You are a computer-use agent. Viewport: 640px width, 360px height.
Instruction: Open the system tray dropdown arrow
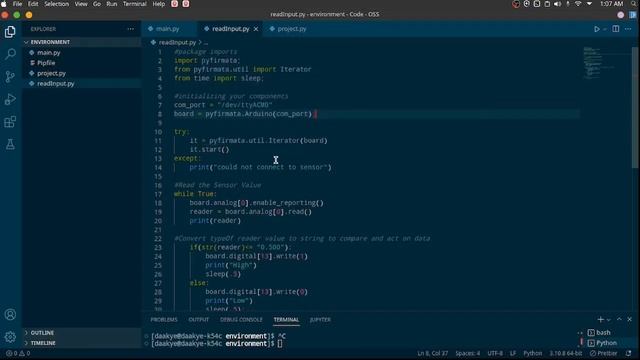click(x=589, y=4)
